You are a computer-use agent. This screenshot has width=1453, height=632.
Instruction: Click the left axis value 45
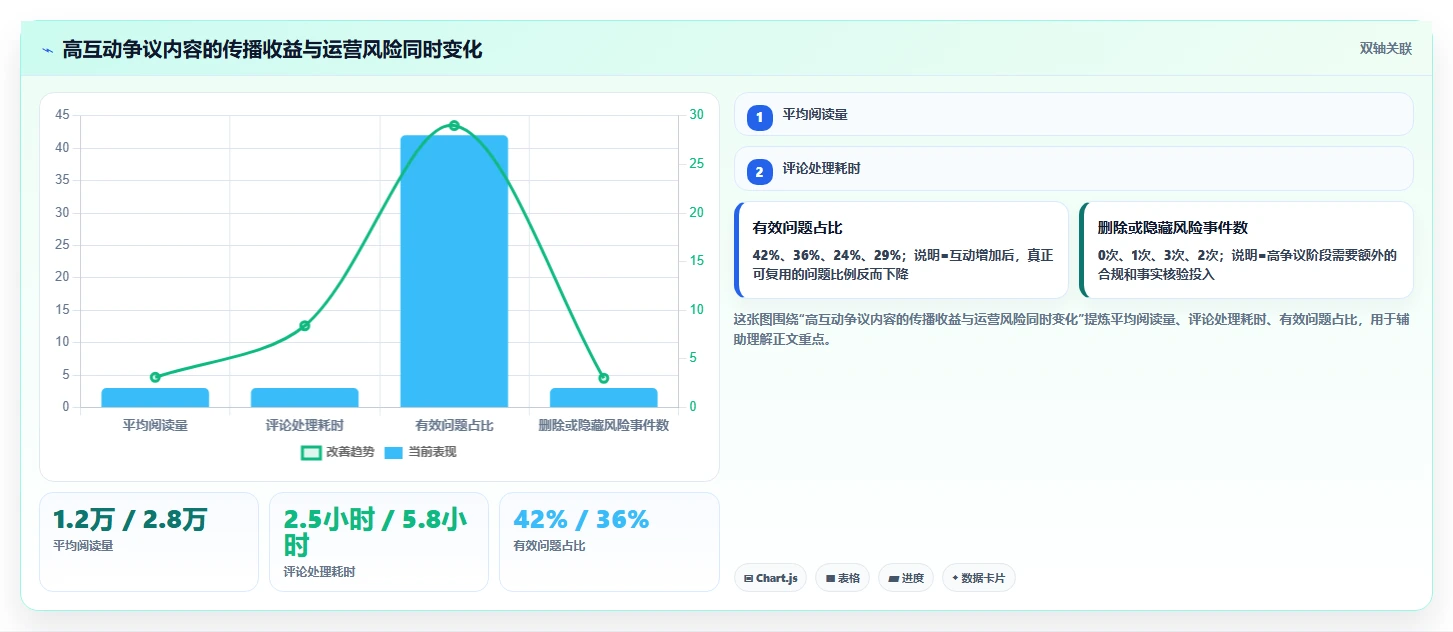pyautogui.click(x=62, y=115)
